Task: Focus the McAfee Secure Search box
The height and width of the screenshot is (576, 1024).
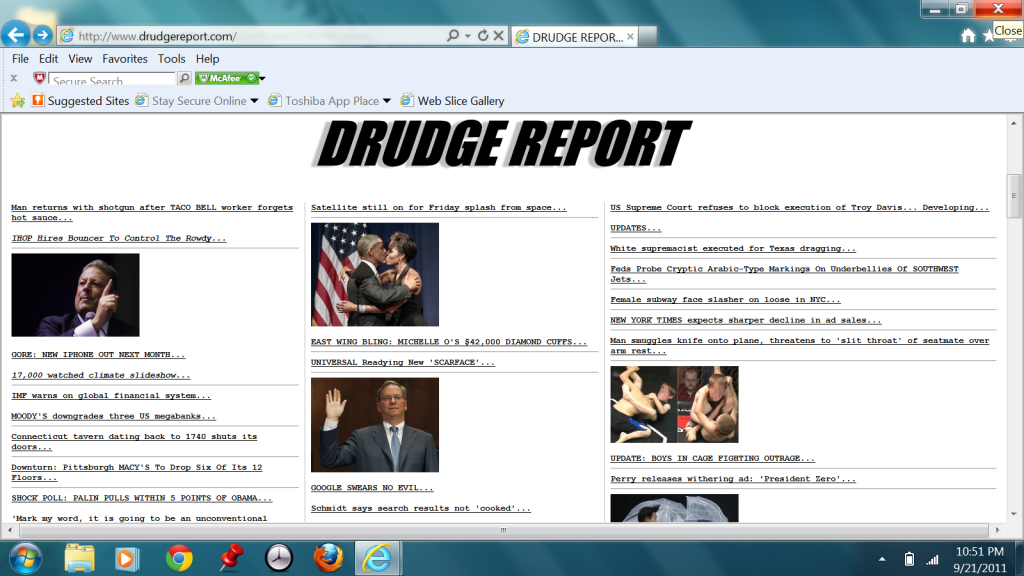Action: point(112,79)
